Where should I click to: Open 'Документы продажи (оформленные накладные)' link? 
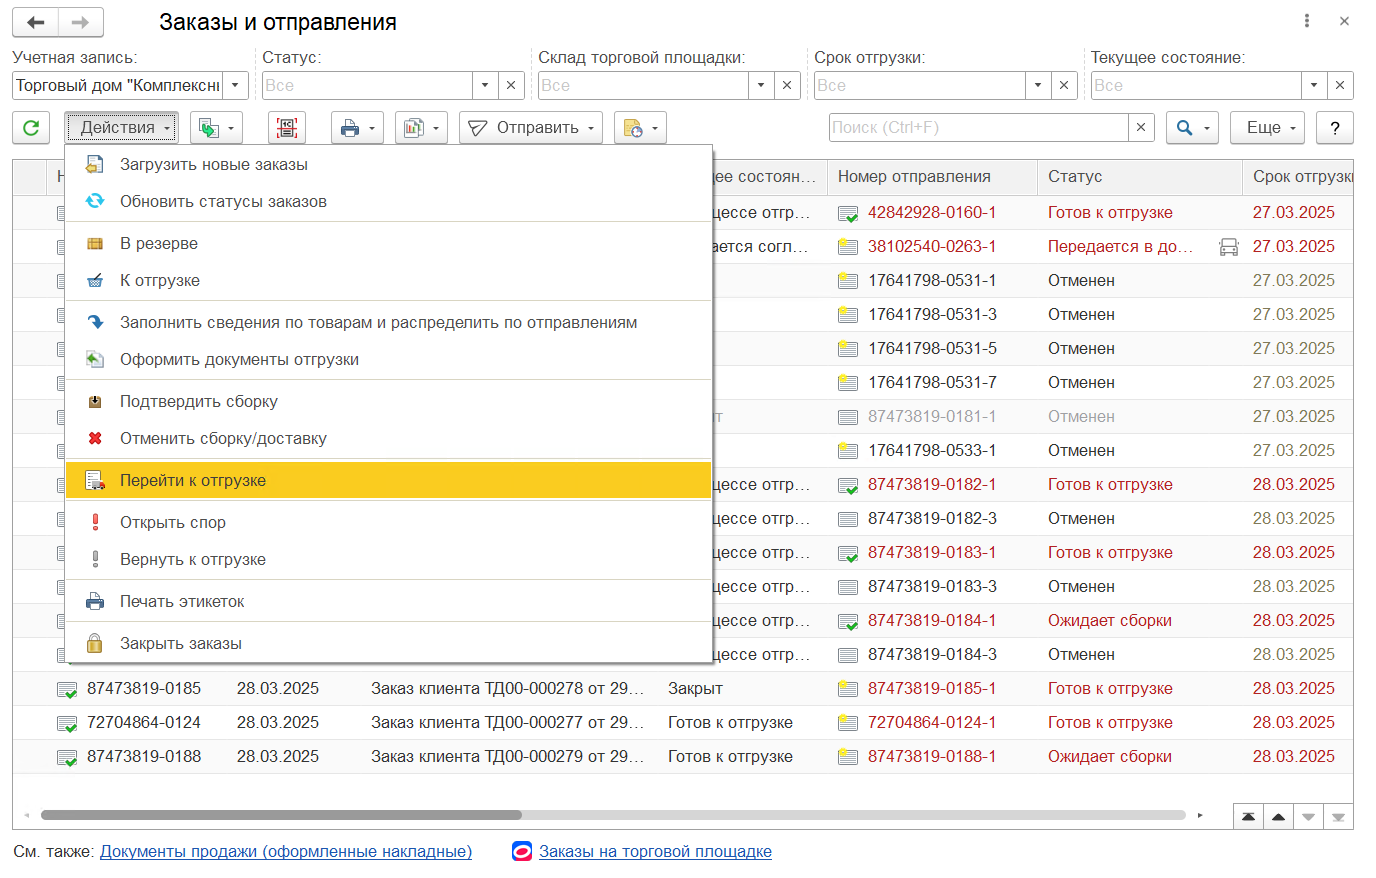[x=286, y=852]
